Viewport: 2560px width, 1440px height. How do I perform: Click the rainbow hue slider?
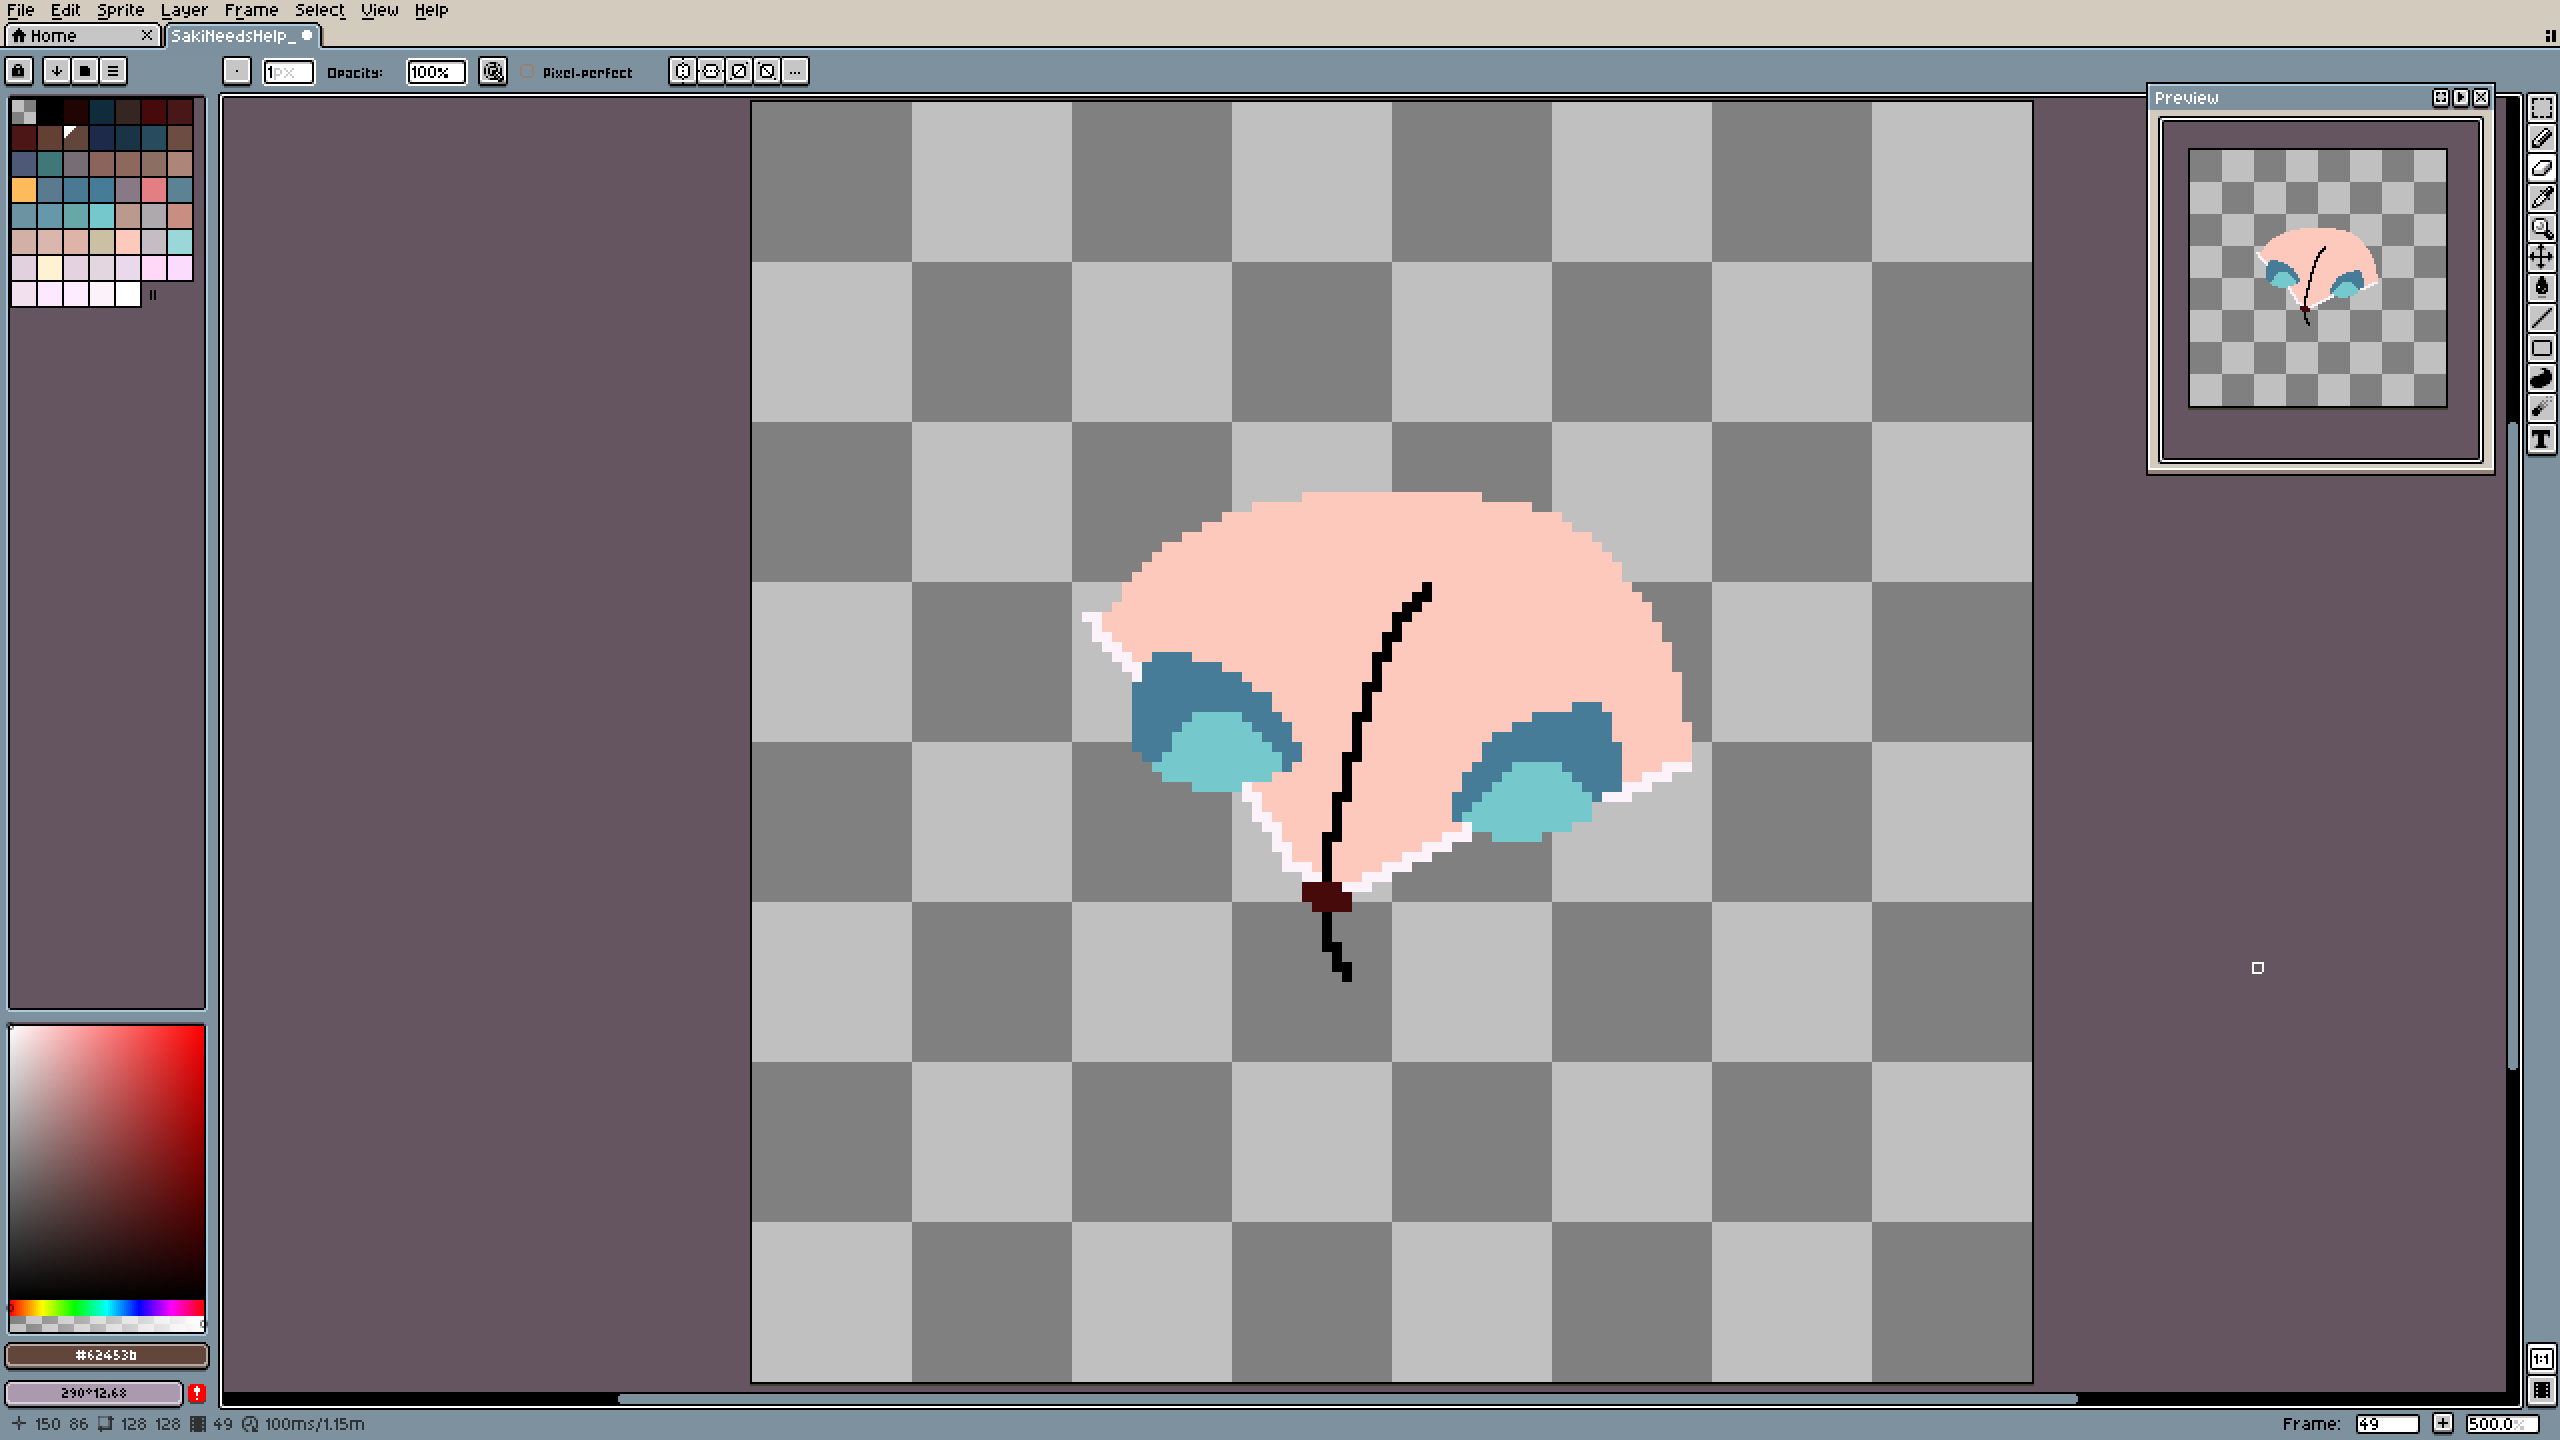[107, 1308]
